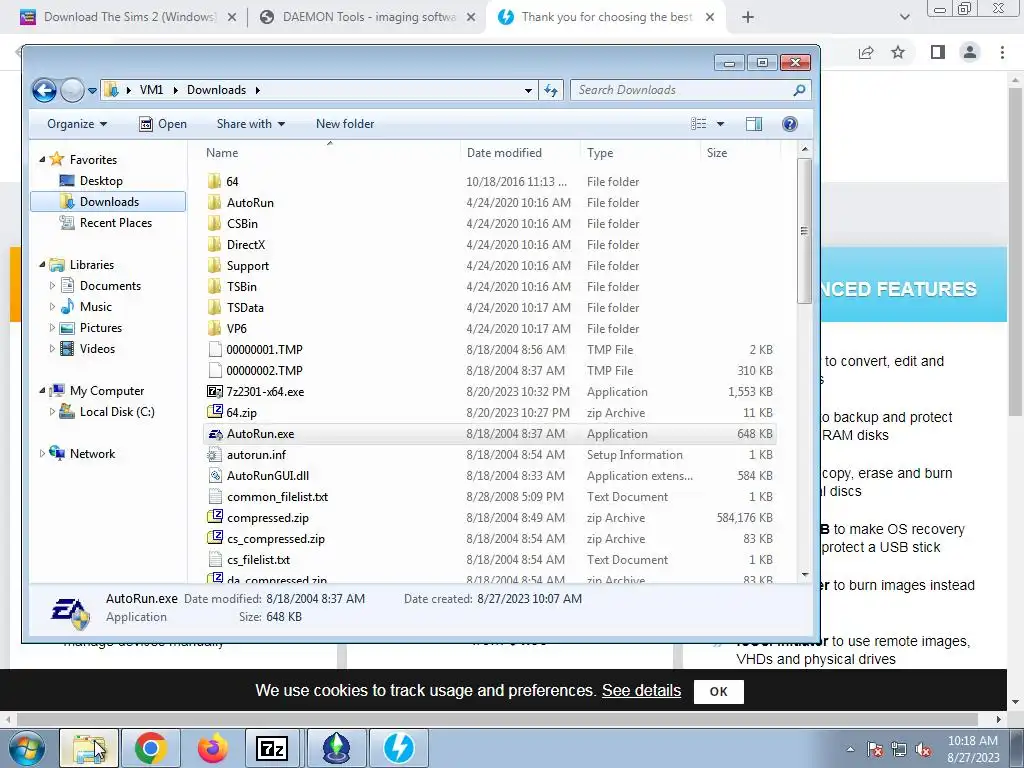This screenshot has width=1024, height=768.
Task: Show hidden tray icons arrow
Action: pyautogui.click(x=850, y=750)
